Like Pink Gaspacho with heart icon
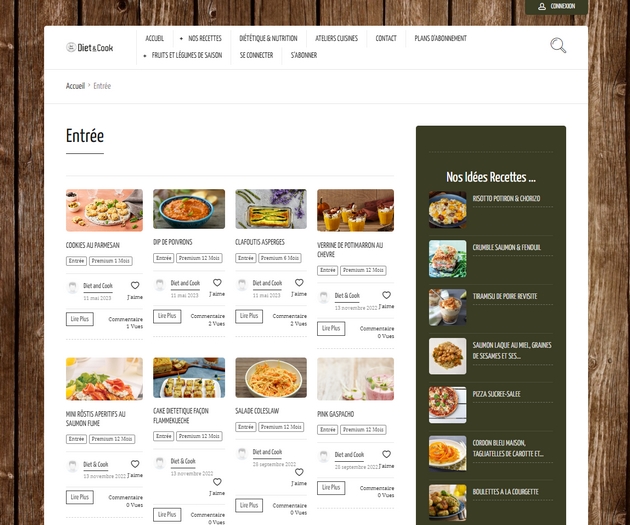 [386, 454]
